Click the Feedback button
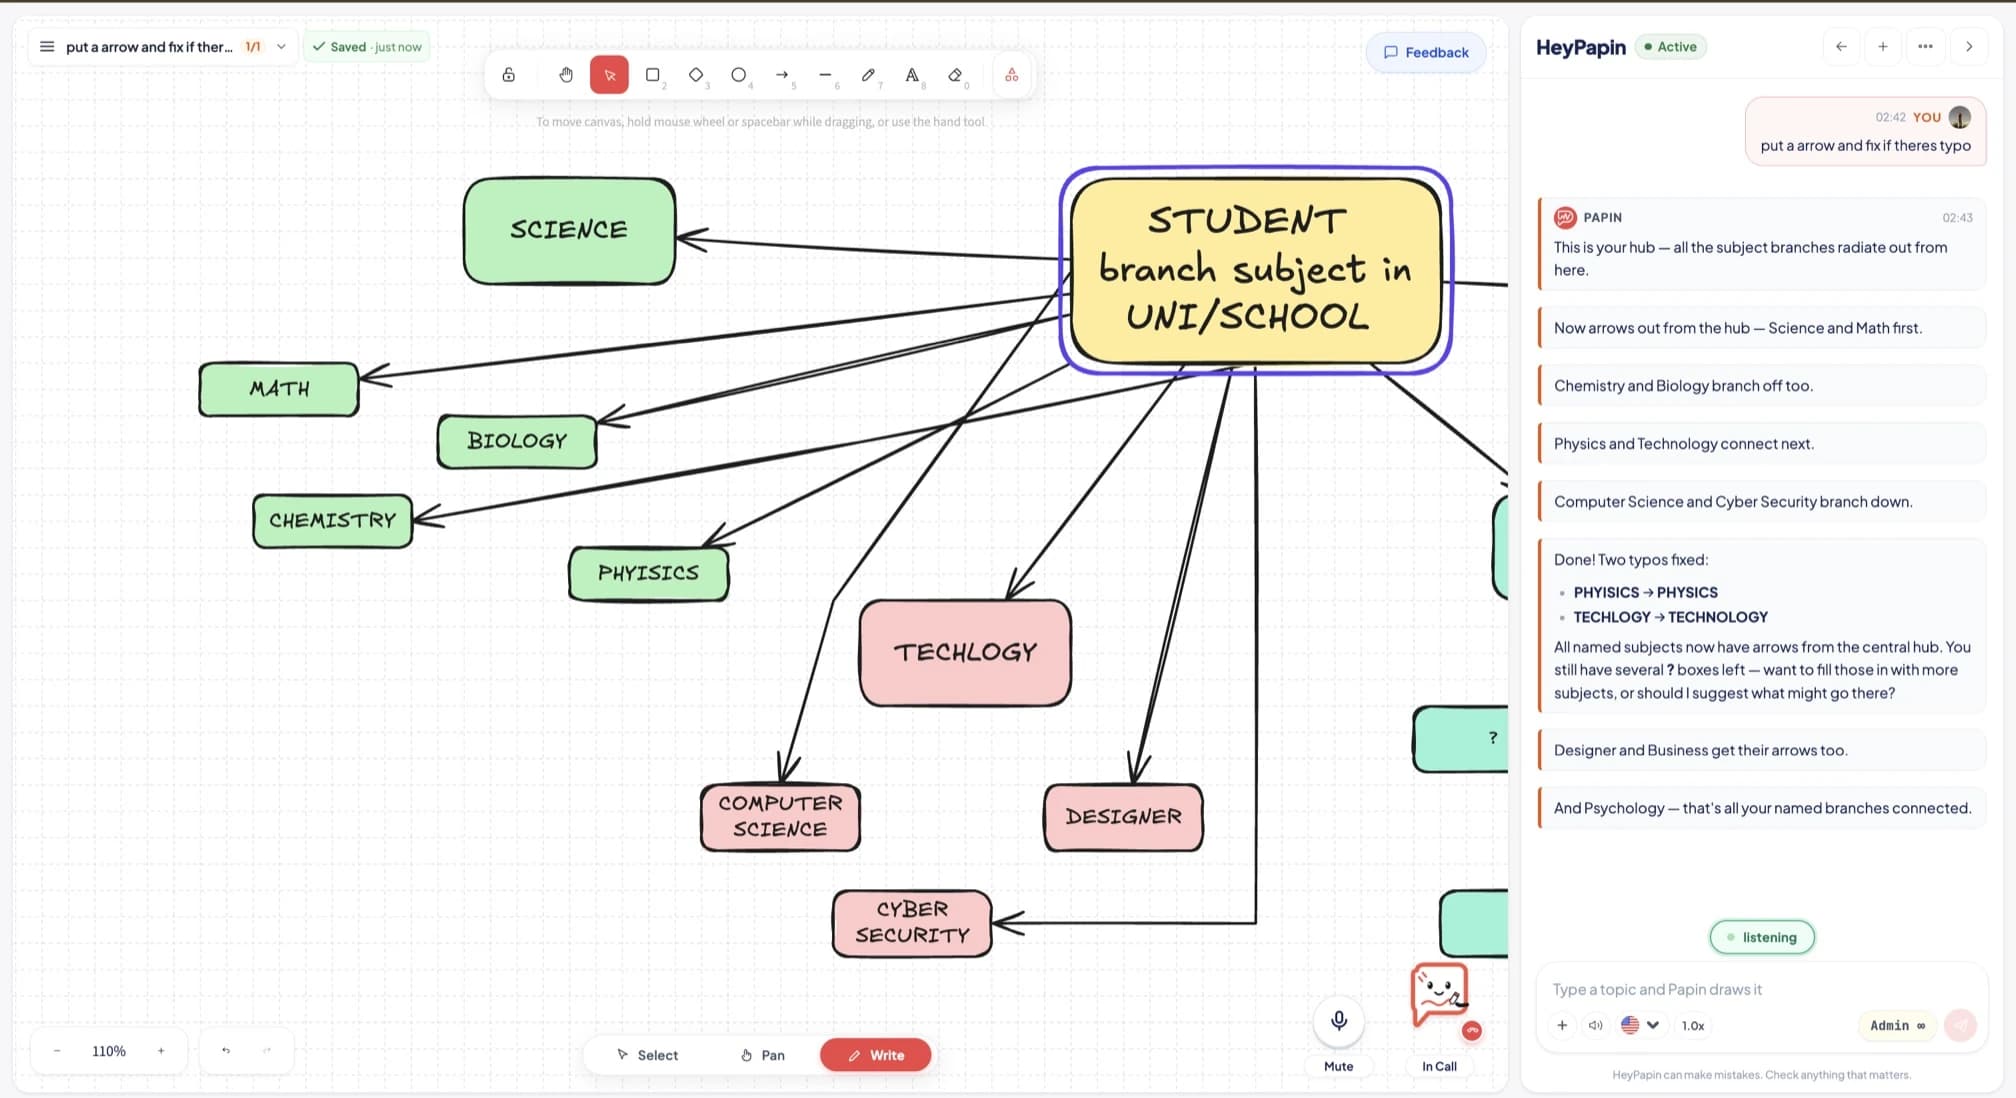The height and width of the screenshot is (1098, 2016). click(1426, 52)
